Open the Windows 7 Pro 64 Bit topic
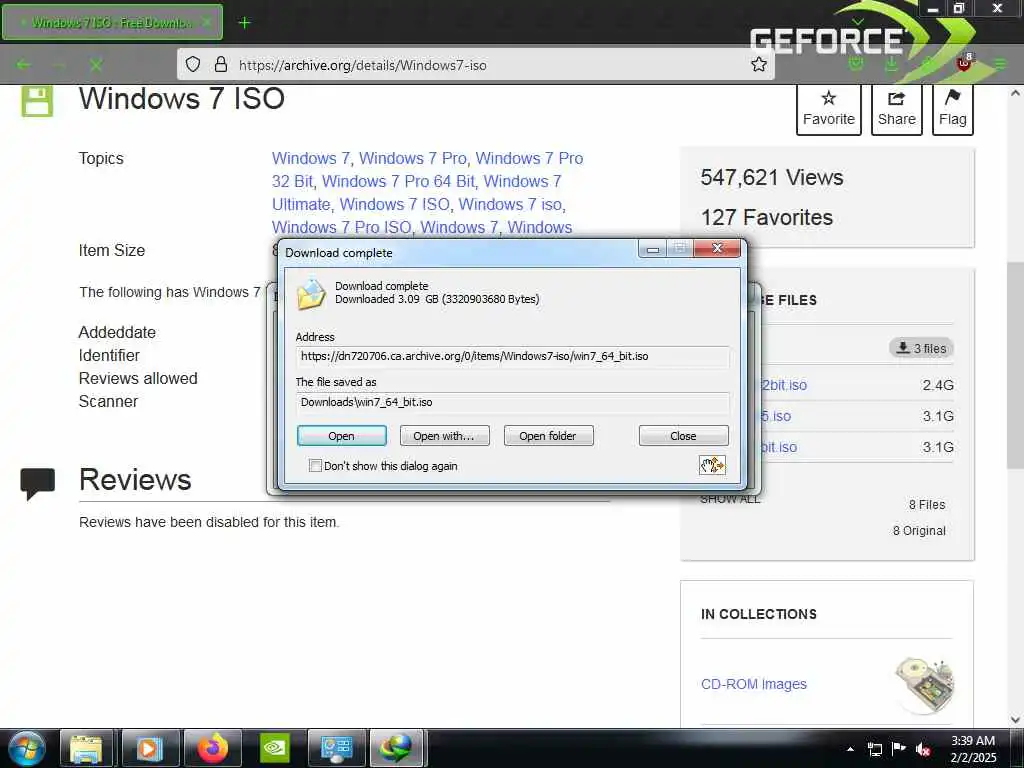This screenshot has width=1024, height=768. [x=398, y=181]
